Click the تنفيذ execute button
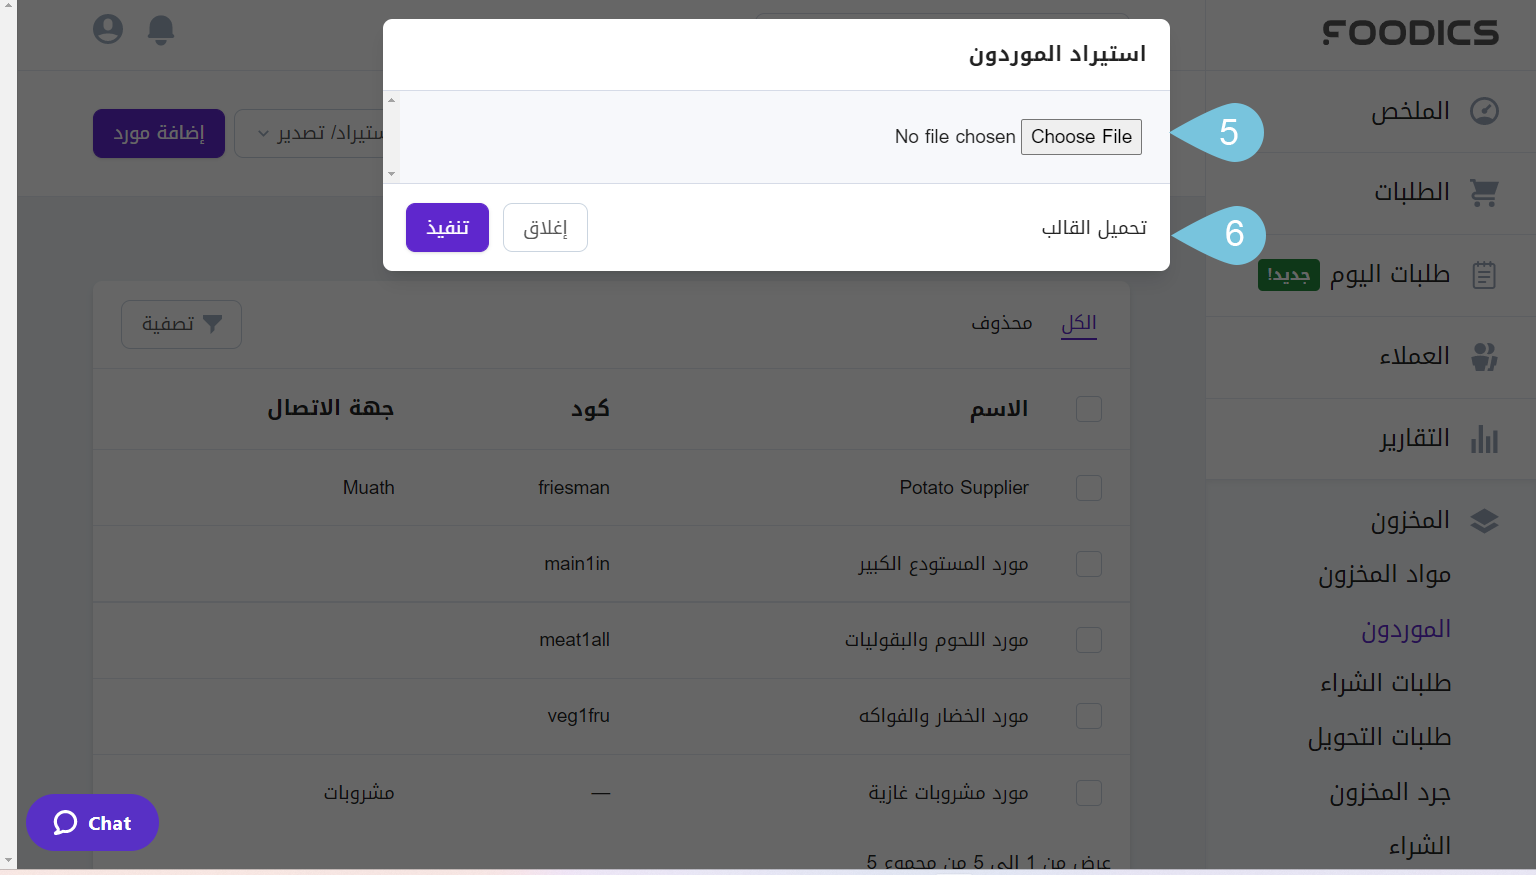 pos(447,227)
